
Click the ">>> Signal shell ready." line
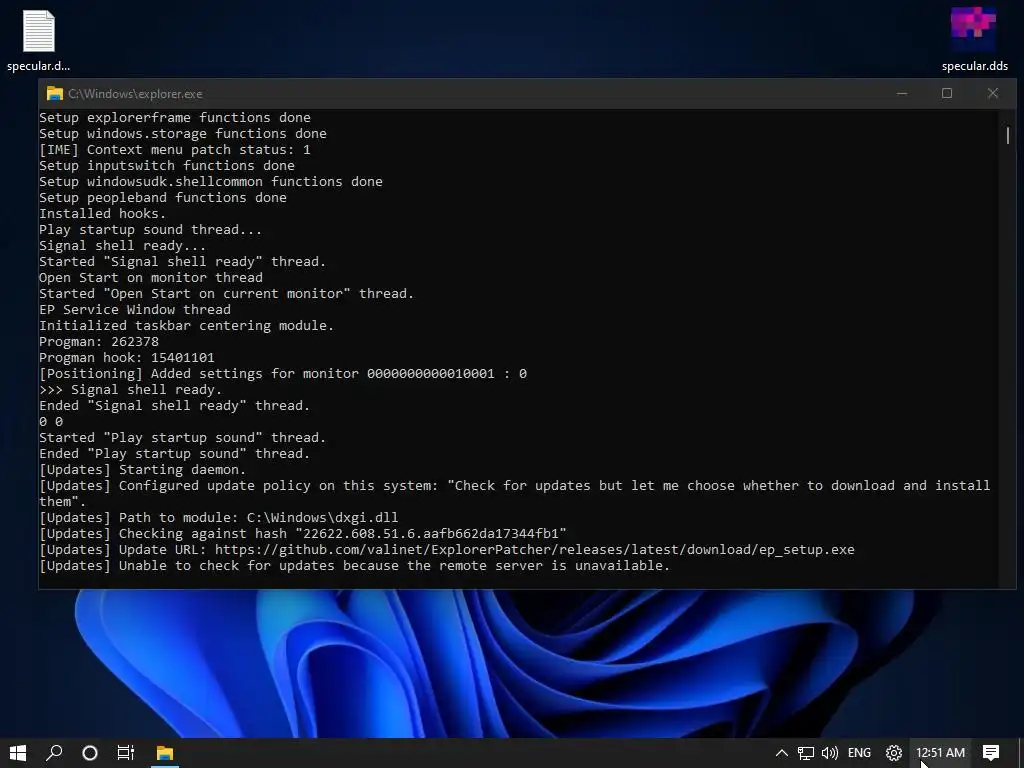click(x=130, y=390)
